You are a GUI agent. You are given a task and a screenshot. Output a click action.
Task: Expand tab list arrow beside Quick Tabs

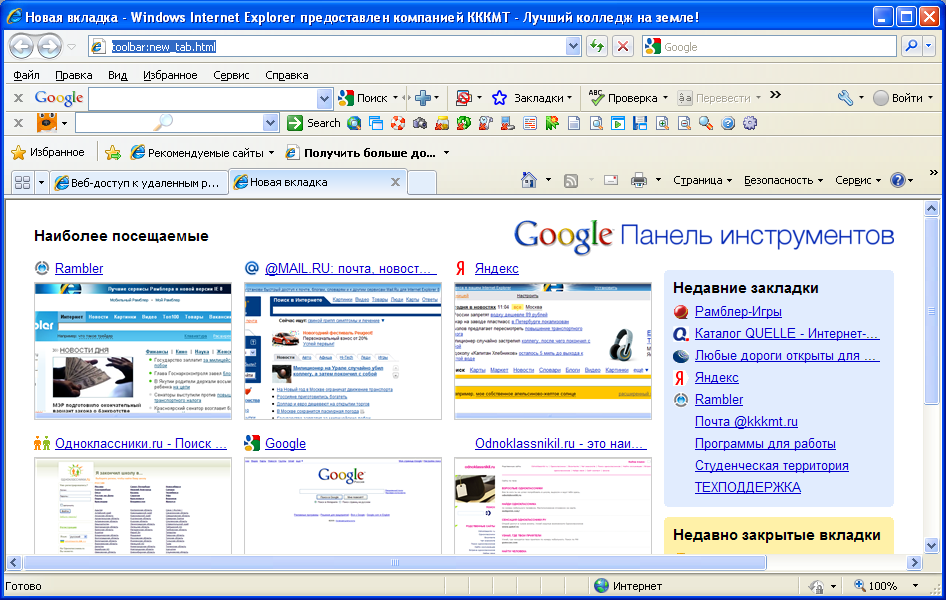[x=41, y=182]
